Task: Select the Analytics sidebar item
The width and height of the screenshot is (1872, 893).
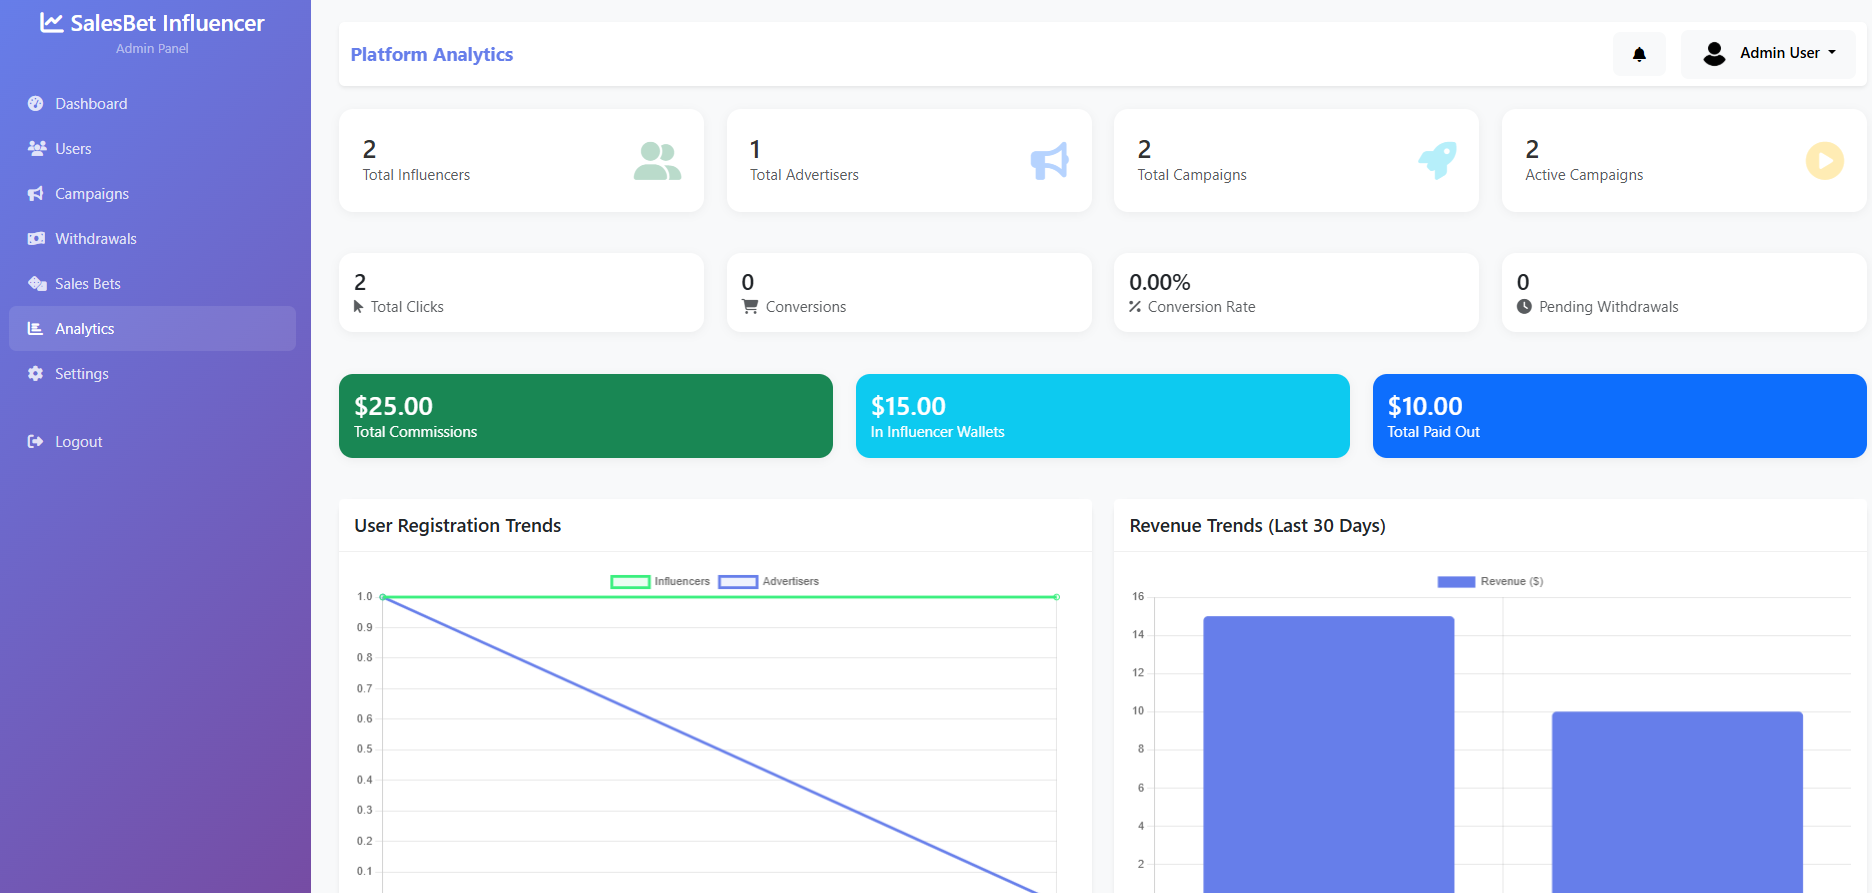Action: (x=152, y=329)
